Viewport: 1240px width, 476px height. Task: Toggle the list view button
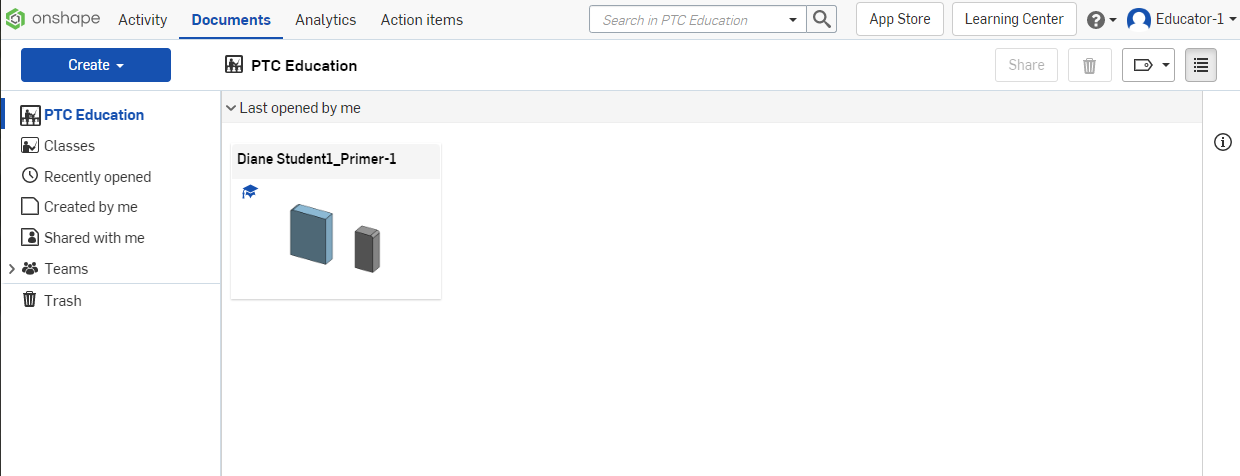pos(1201,65)
